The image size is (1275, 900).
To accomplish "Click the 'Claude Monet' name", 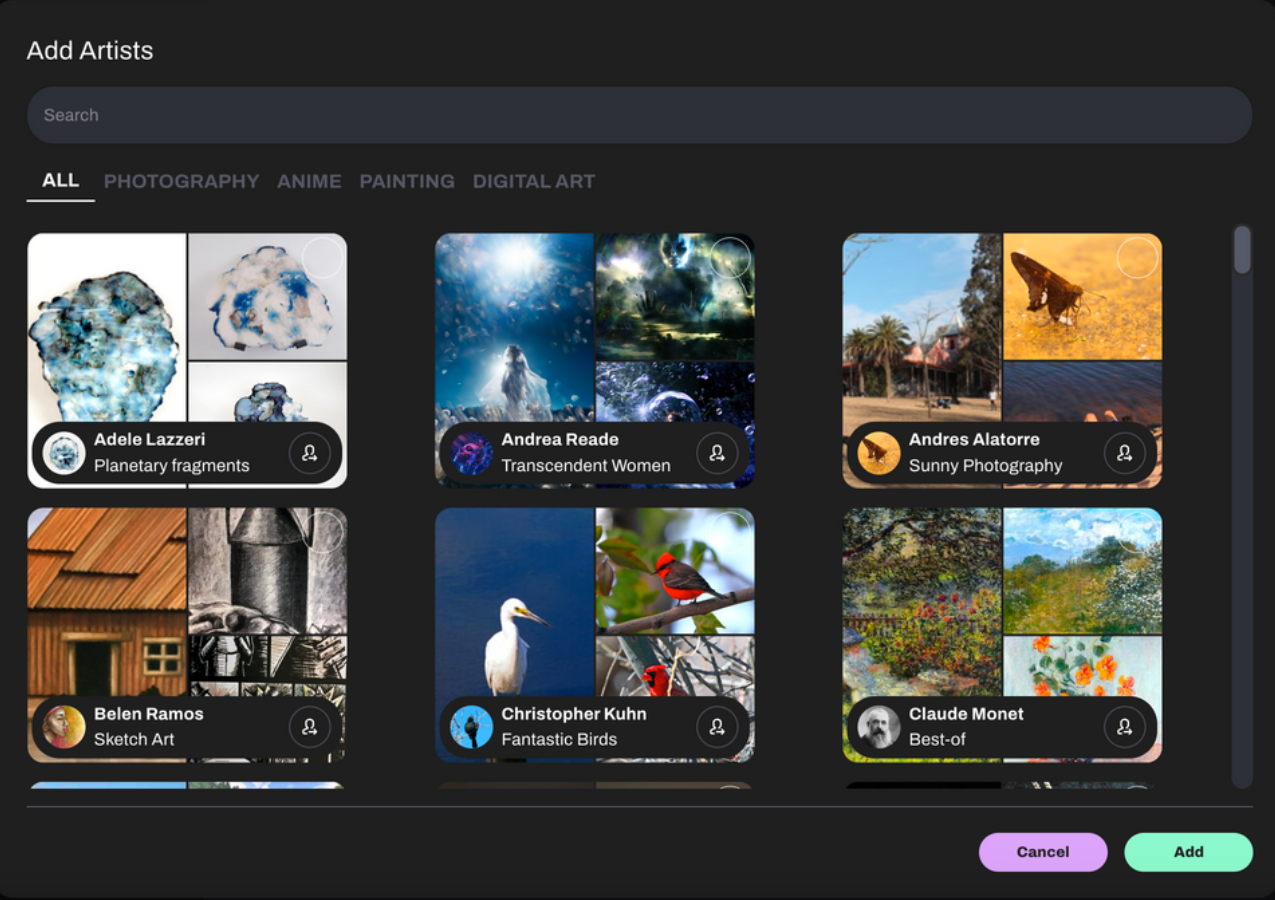I will 966,714.
